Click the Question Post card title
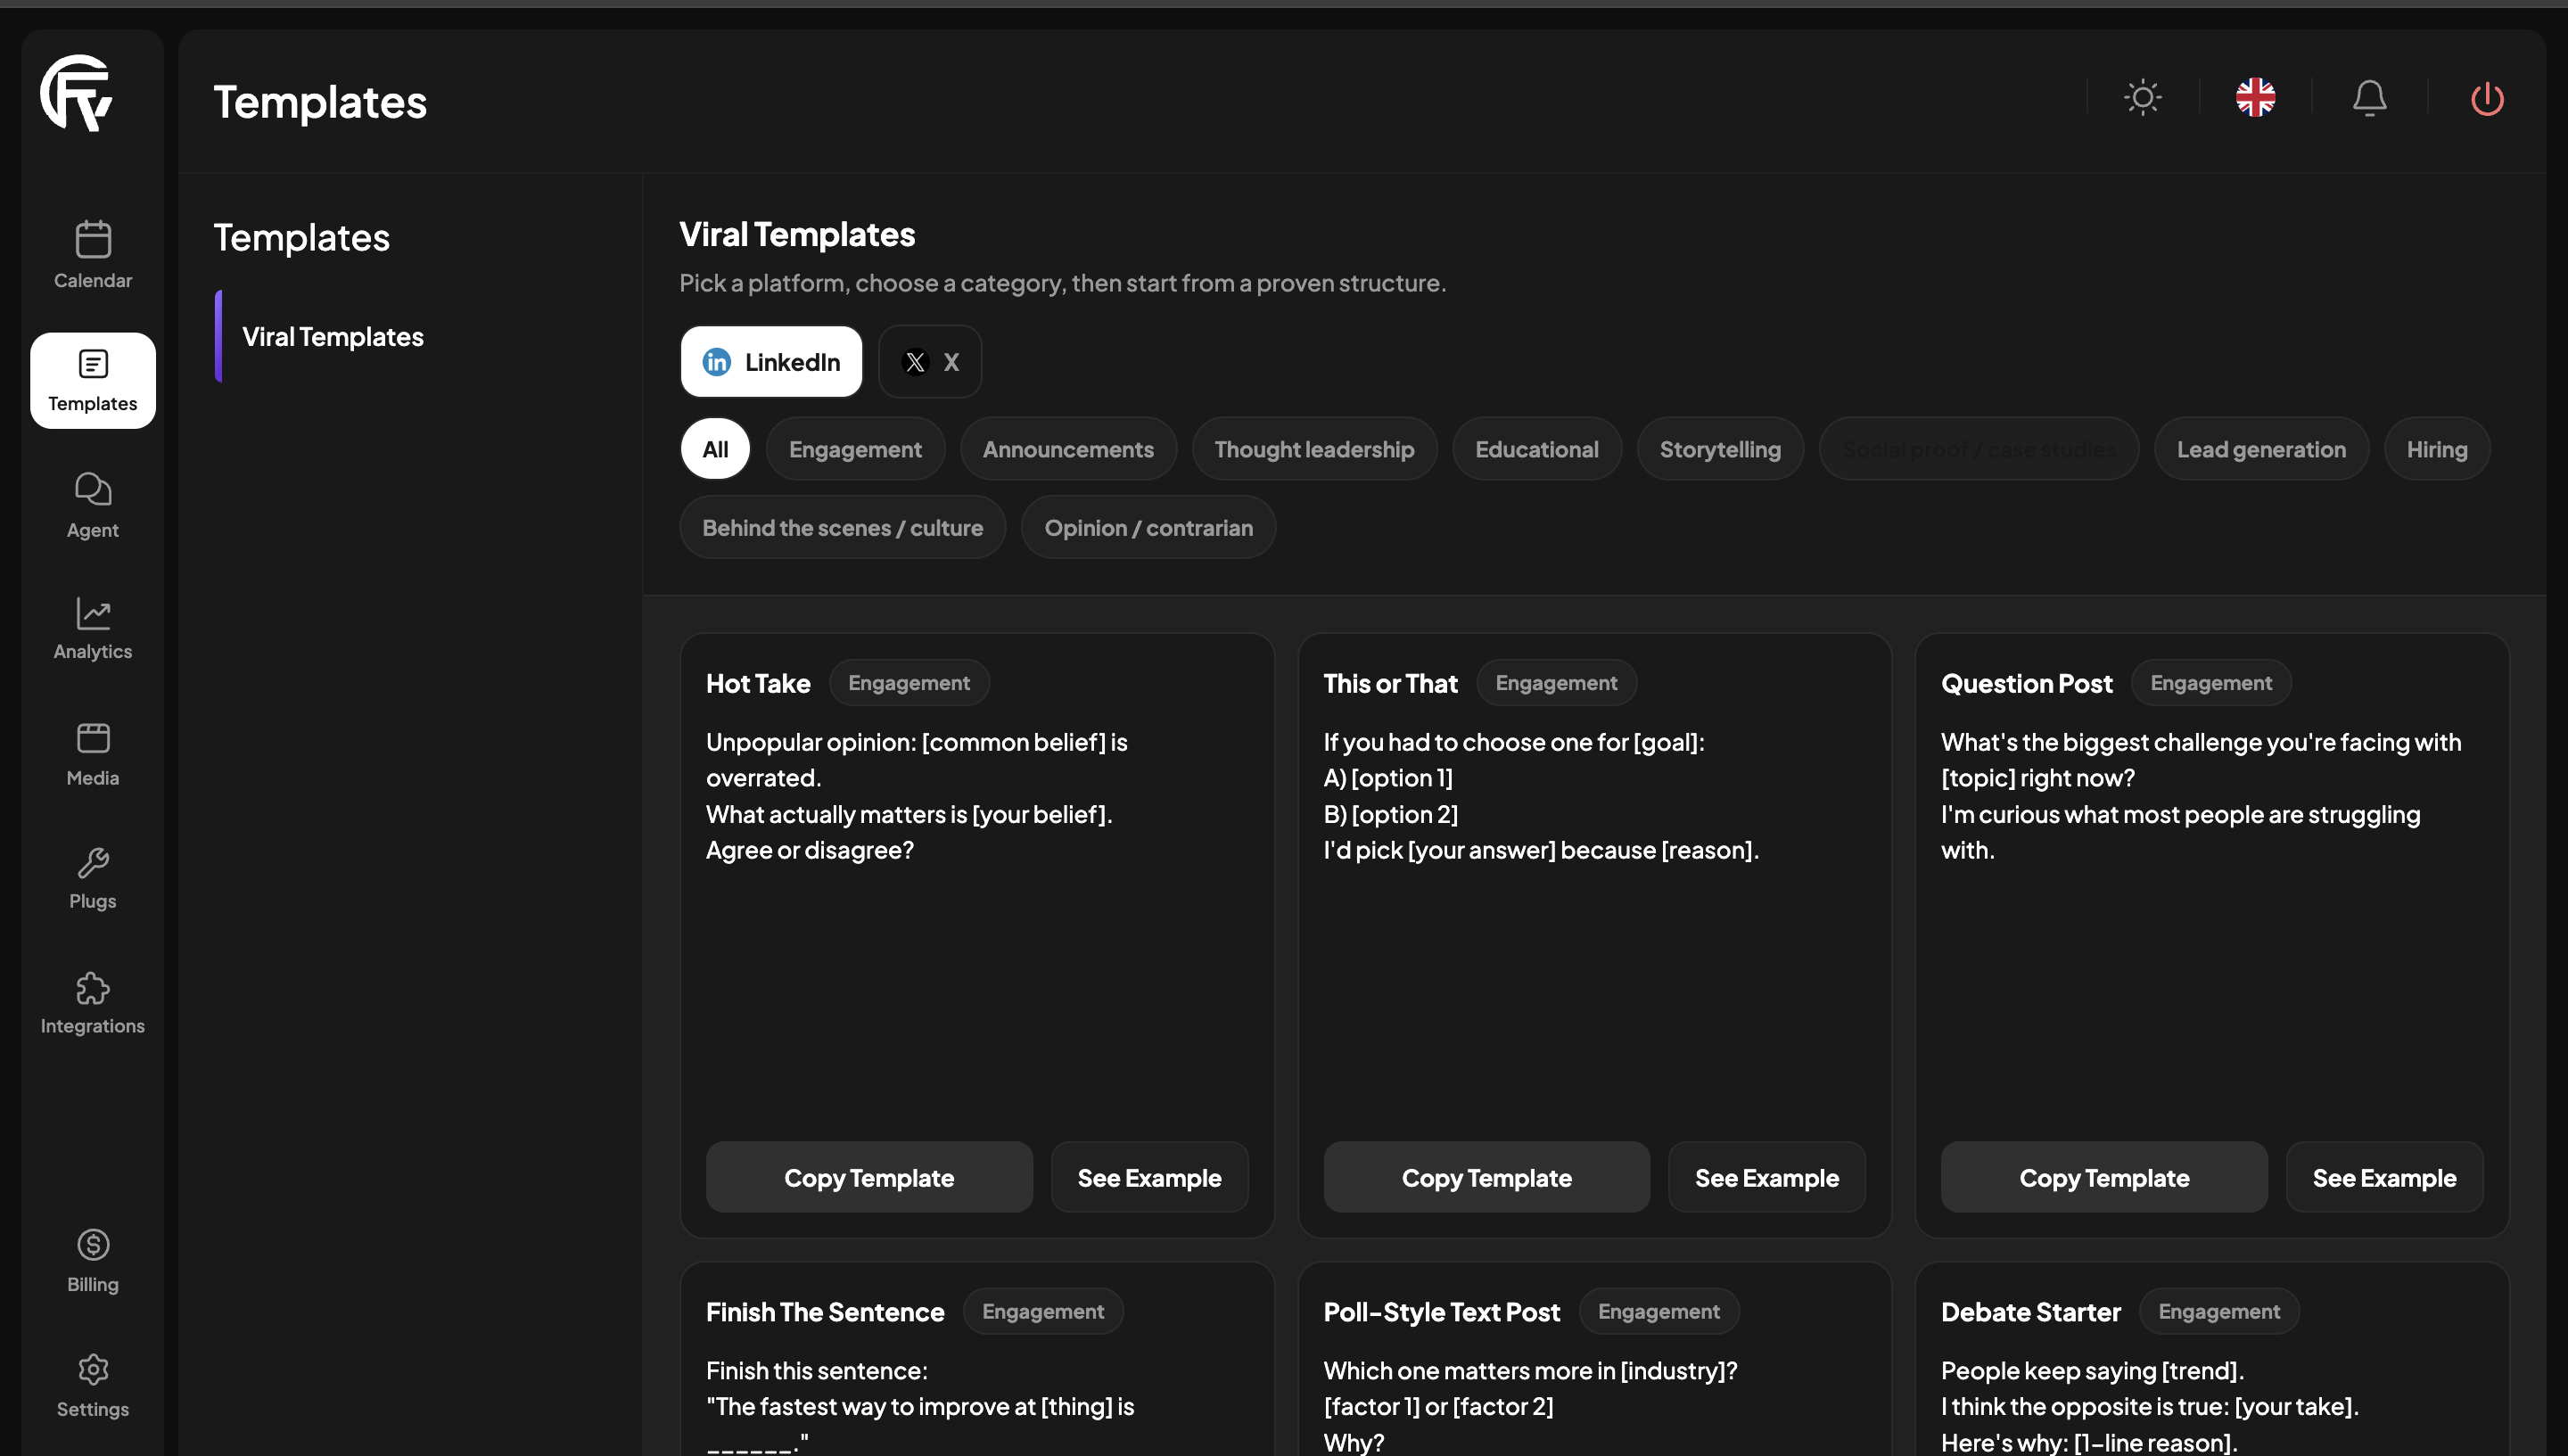 tap(2026, 683)
